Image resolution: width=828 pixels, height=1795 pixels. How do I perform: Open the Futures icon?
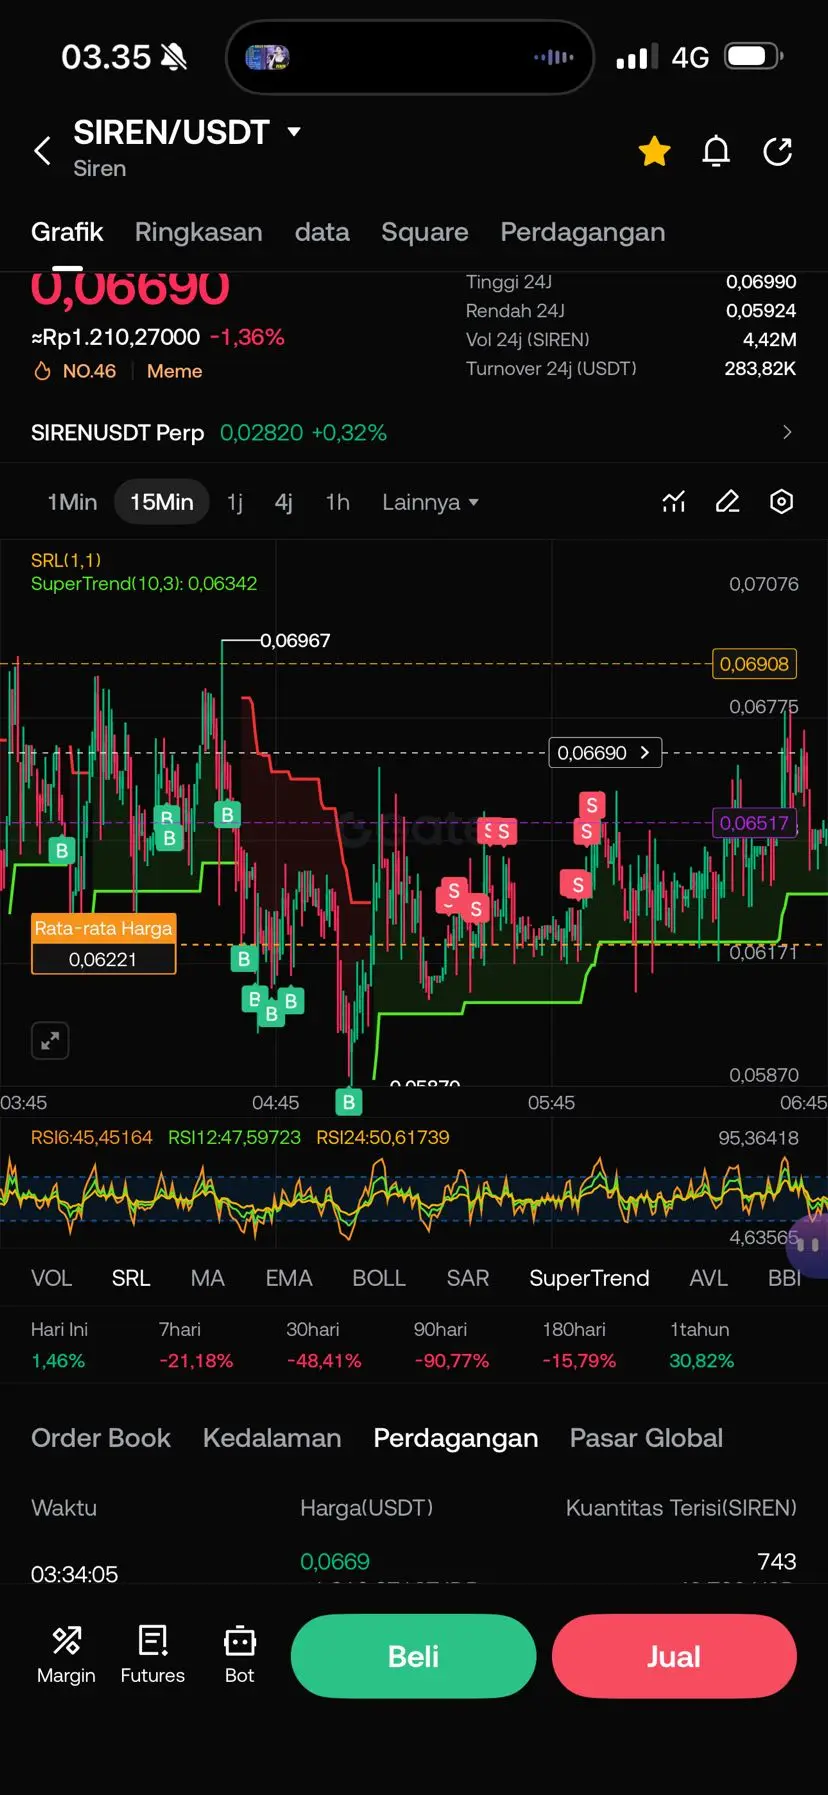coord(153,1655)
